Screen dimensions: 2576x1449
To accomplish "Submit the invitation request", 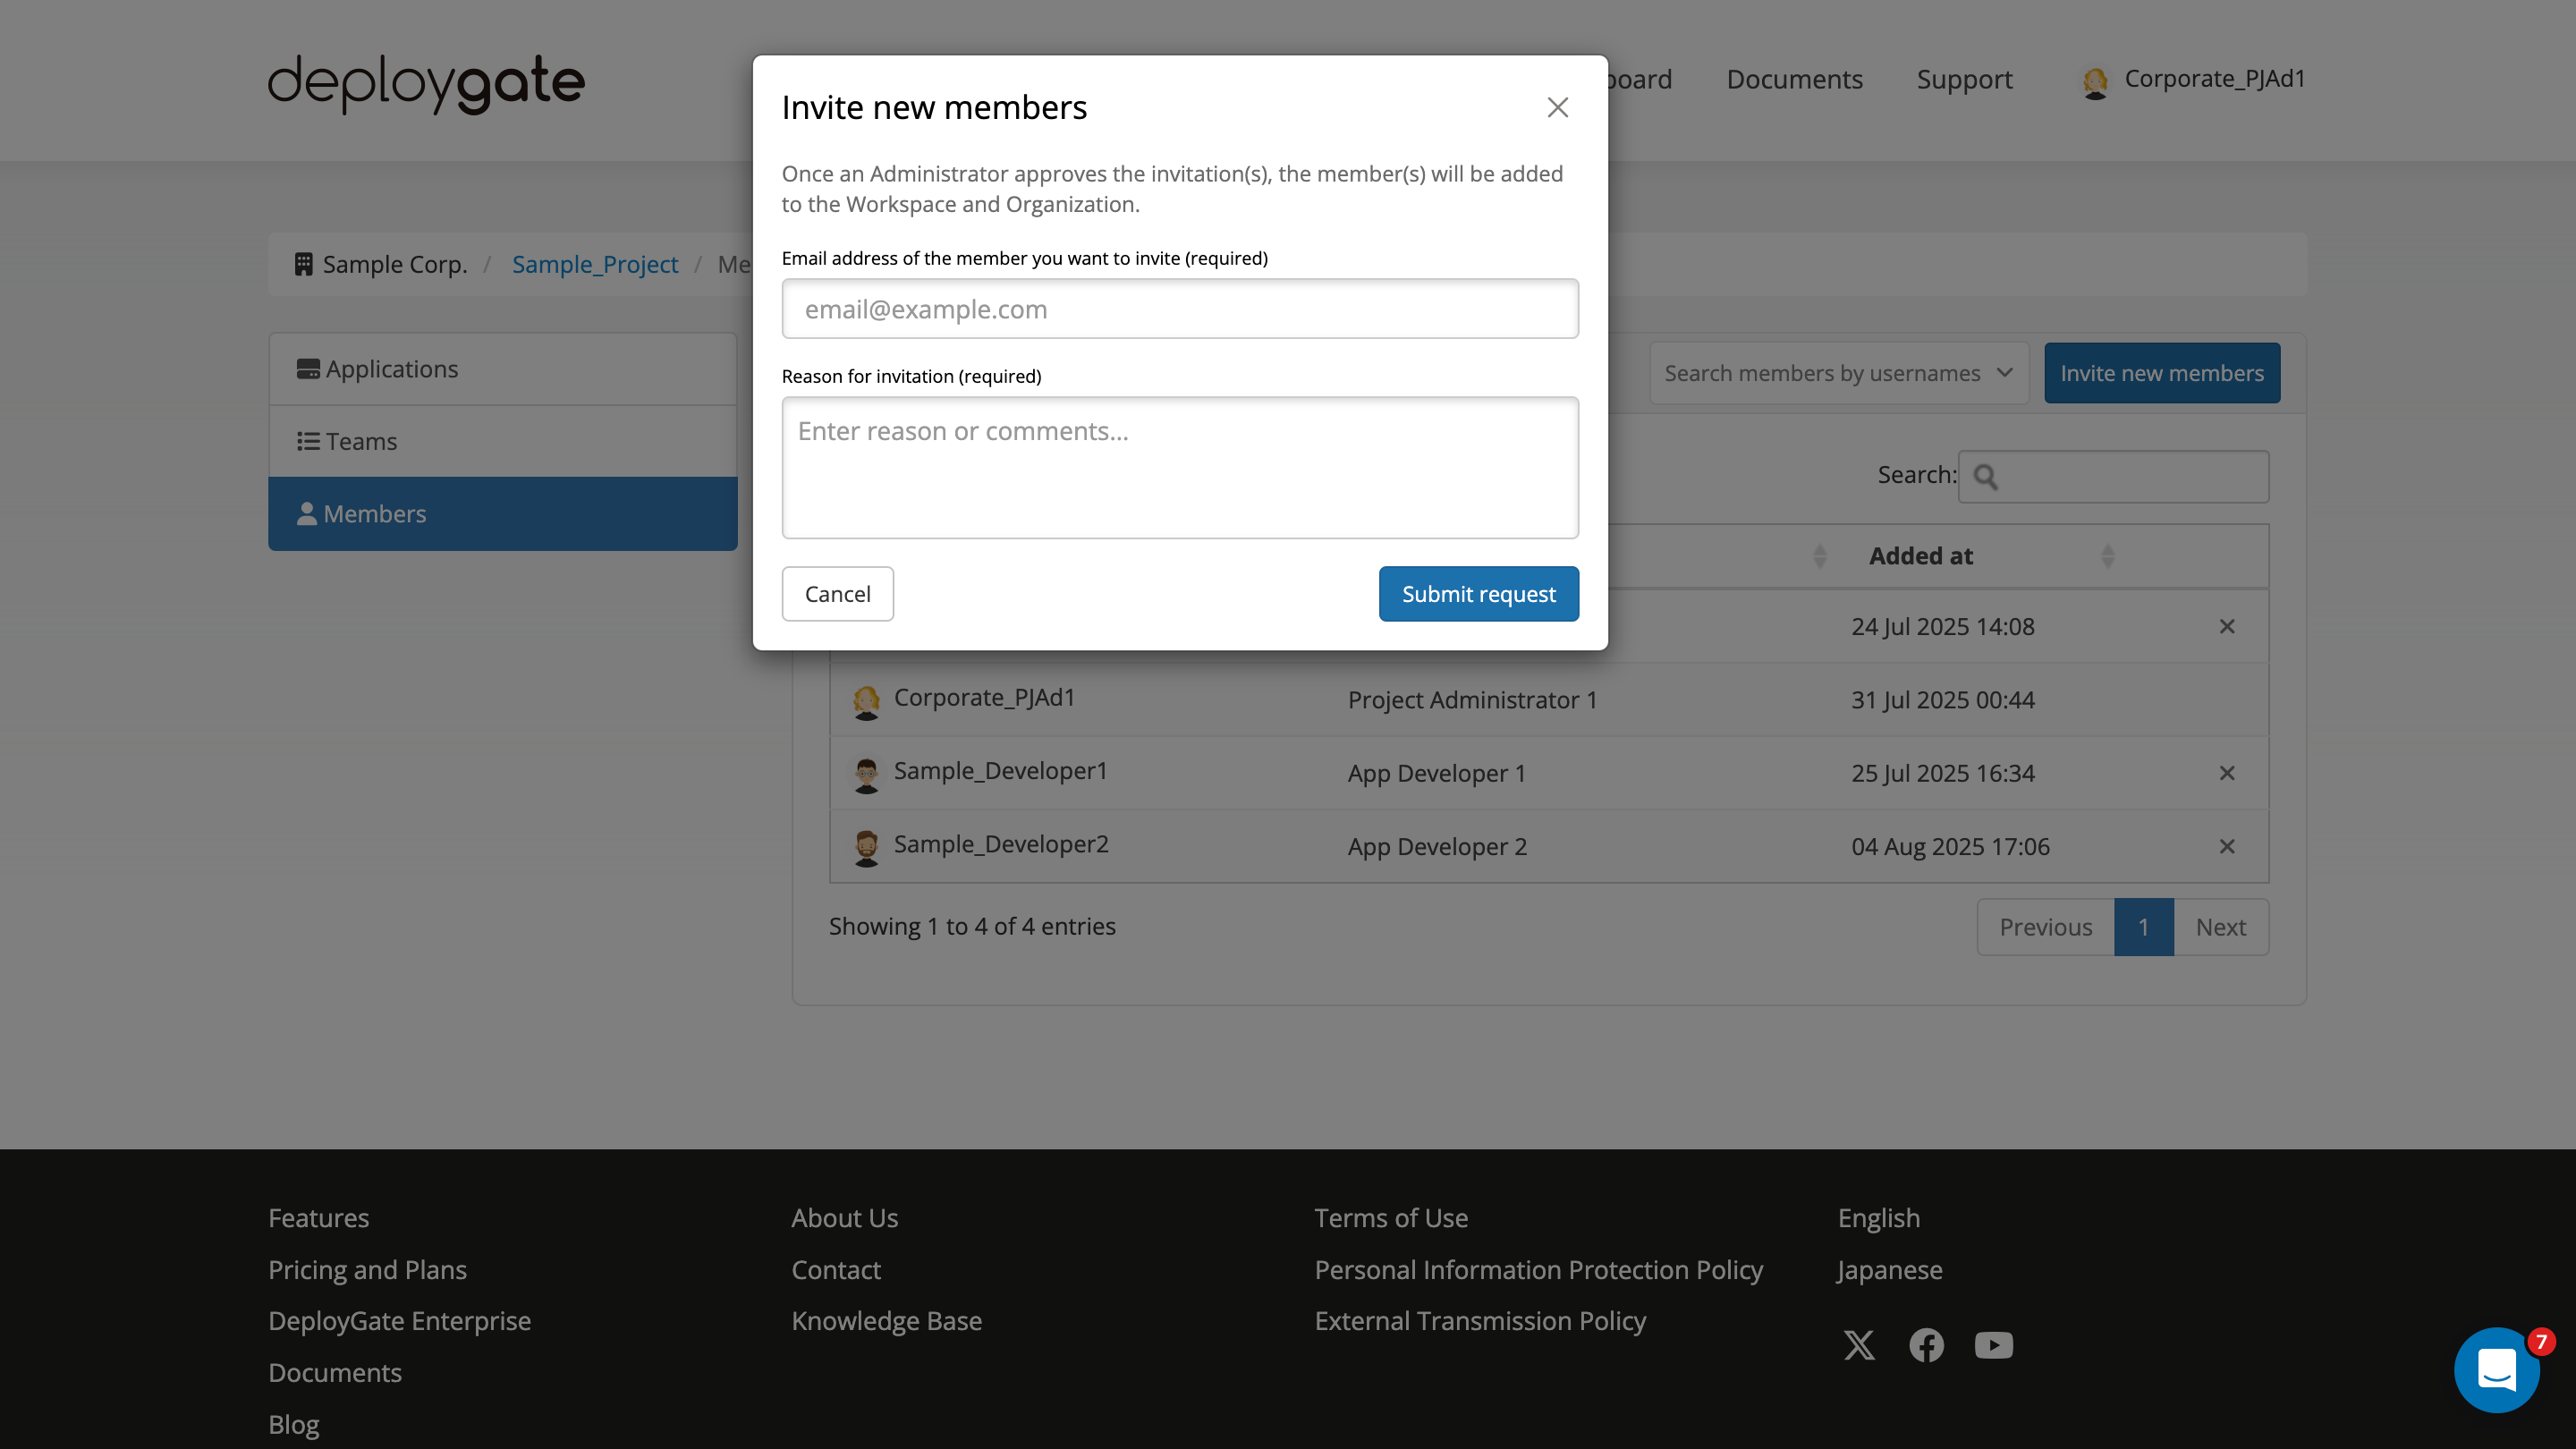I will click(1478, 593).
